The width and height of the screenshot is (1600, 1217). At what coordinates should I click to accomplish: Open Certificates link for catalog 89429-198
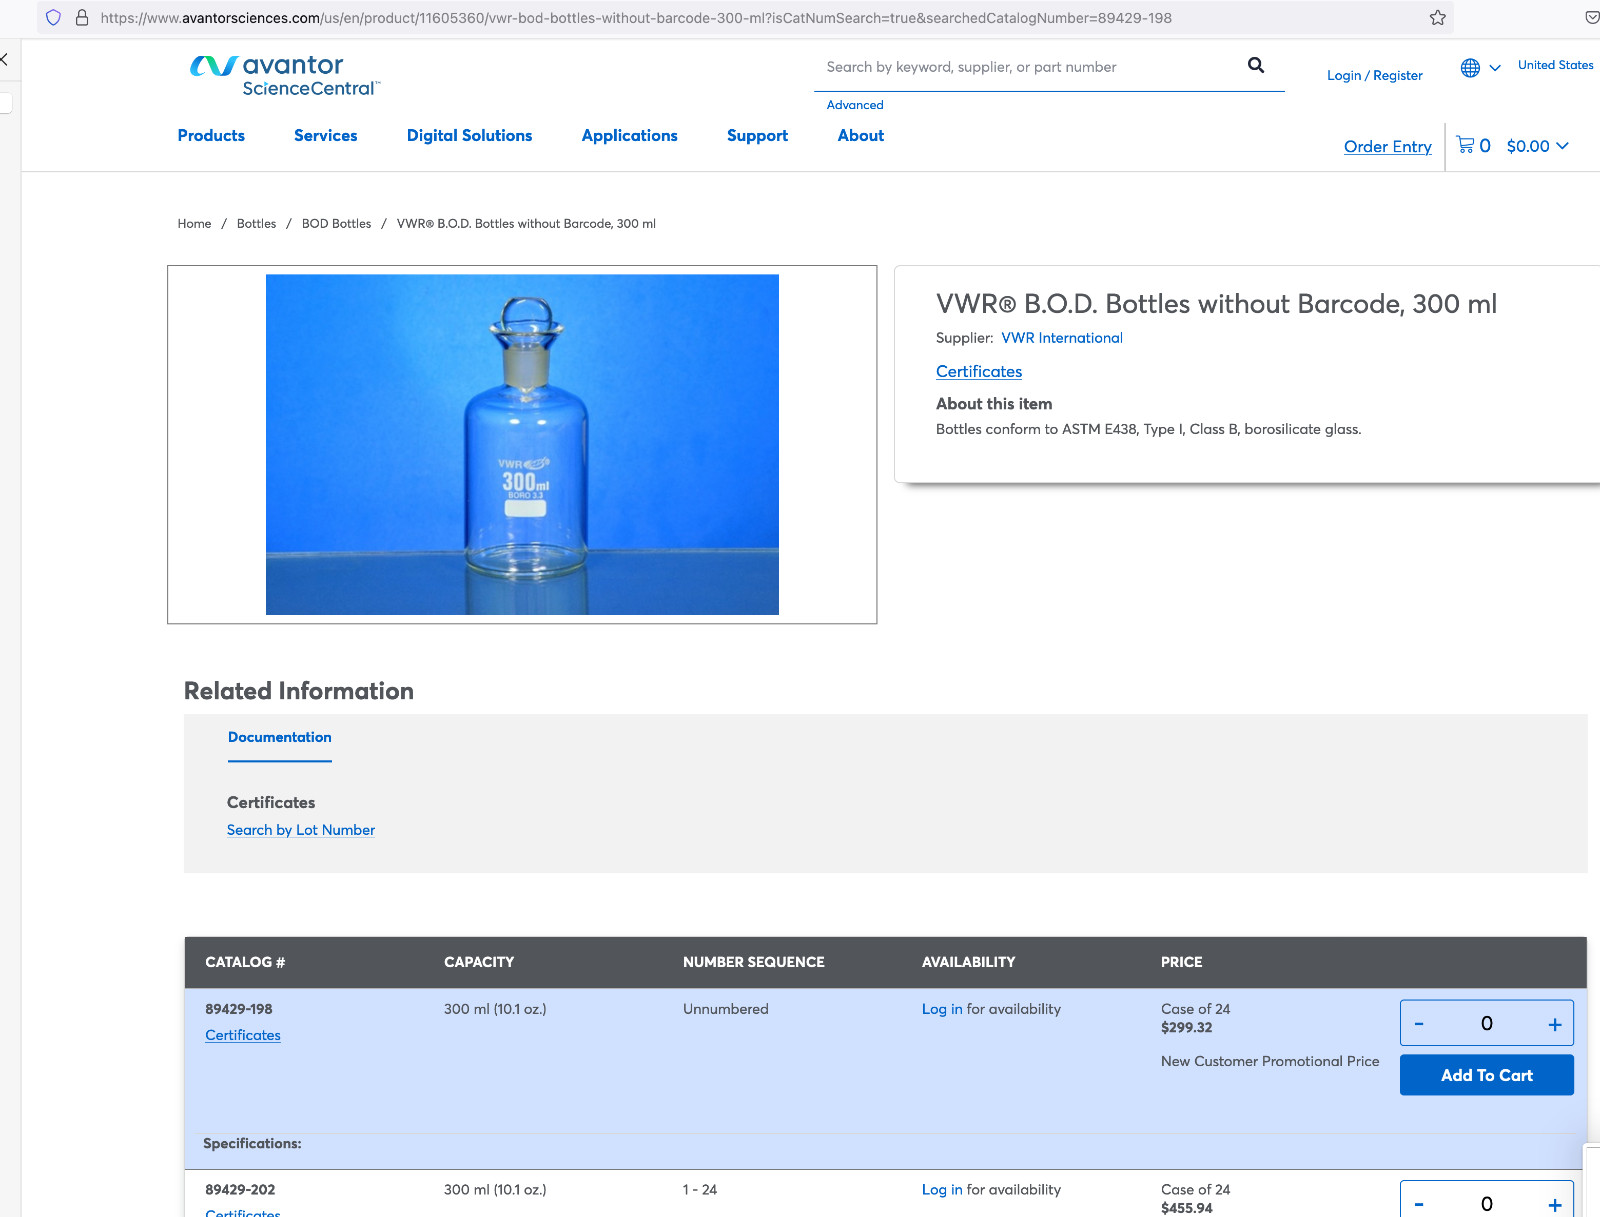click(243, 1035)
